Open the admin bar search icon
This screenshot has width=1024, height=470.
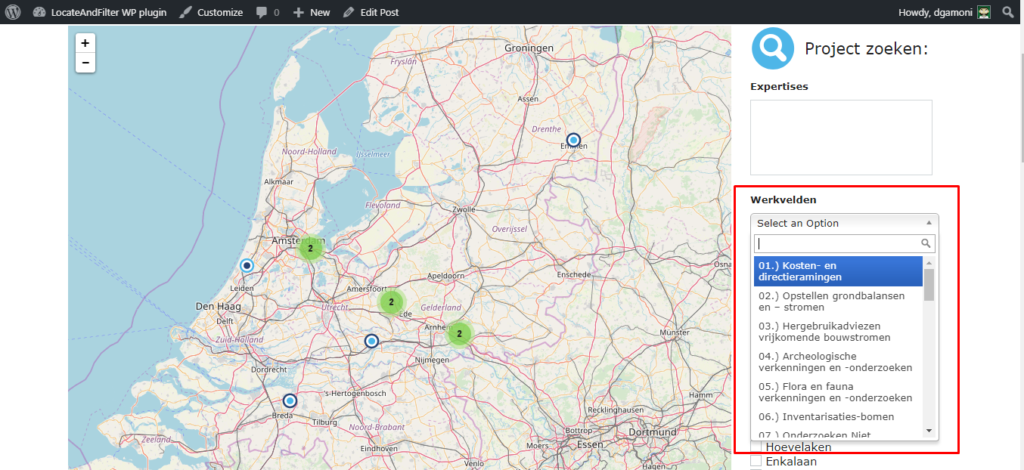[1007, 12]
